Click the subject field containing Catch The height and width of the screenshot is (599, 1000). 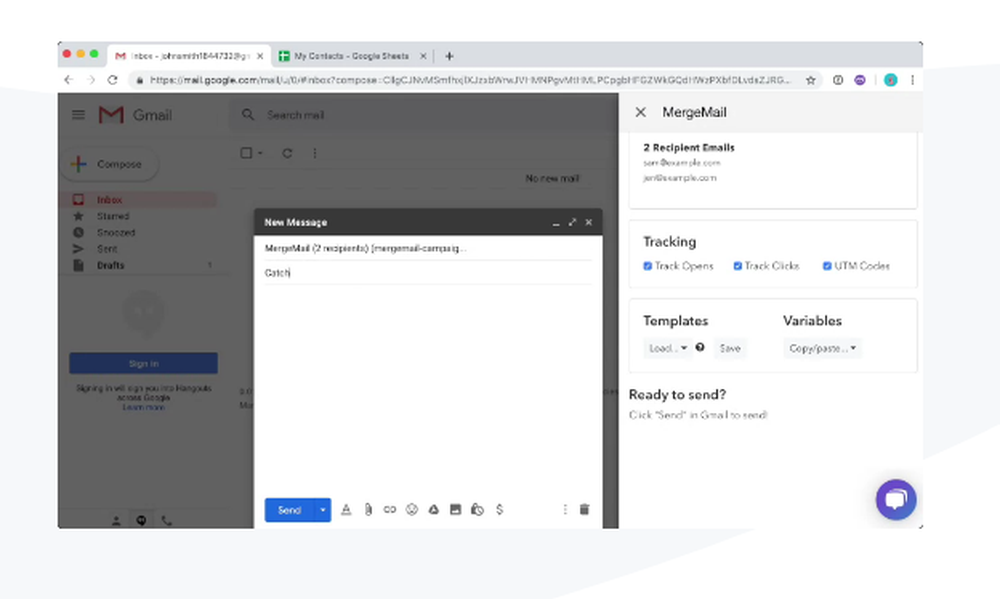428,272
